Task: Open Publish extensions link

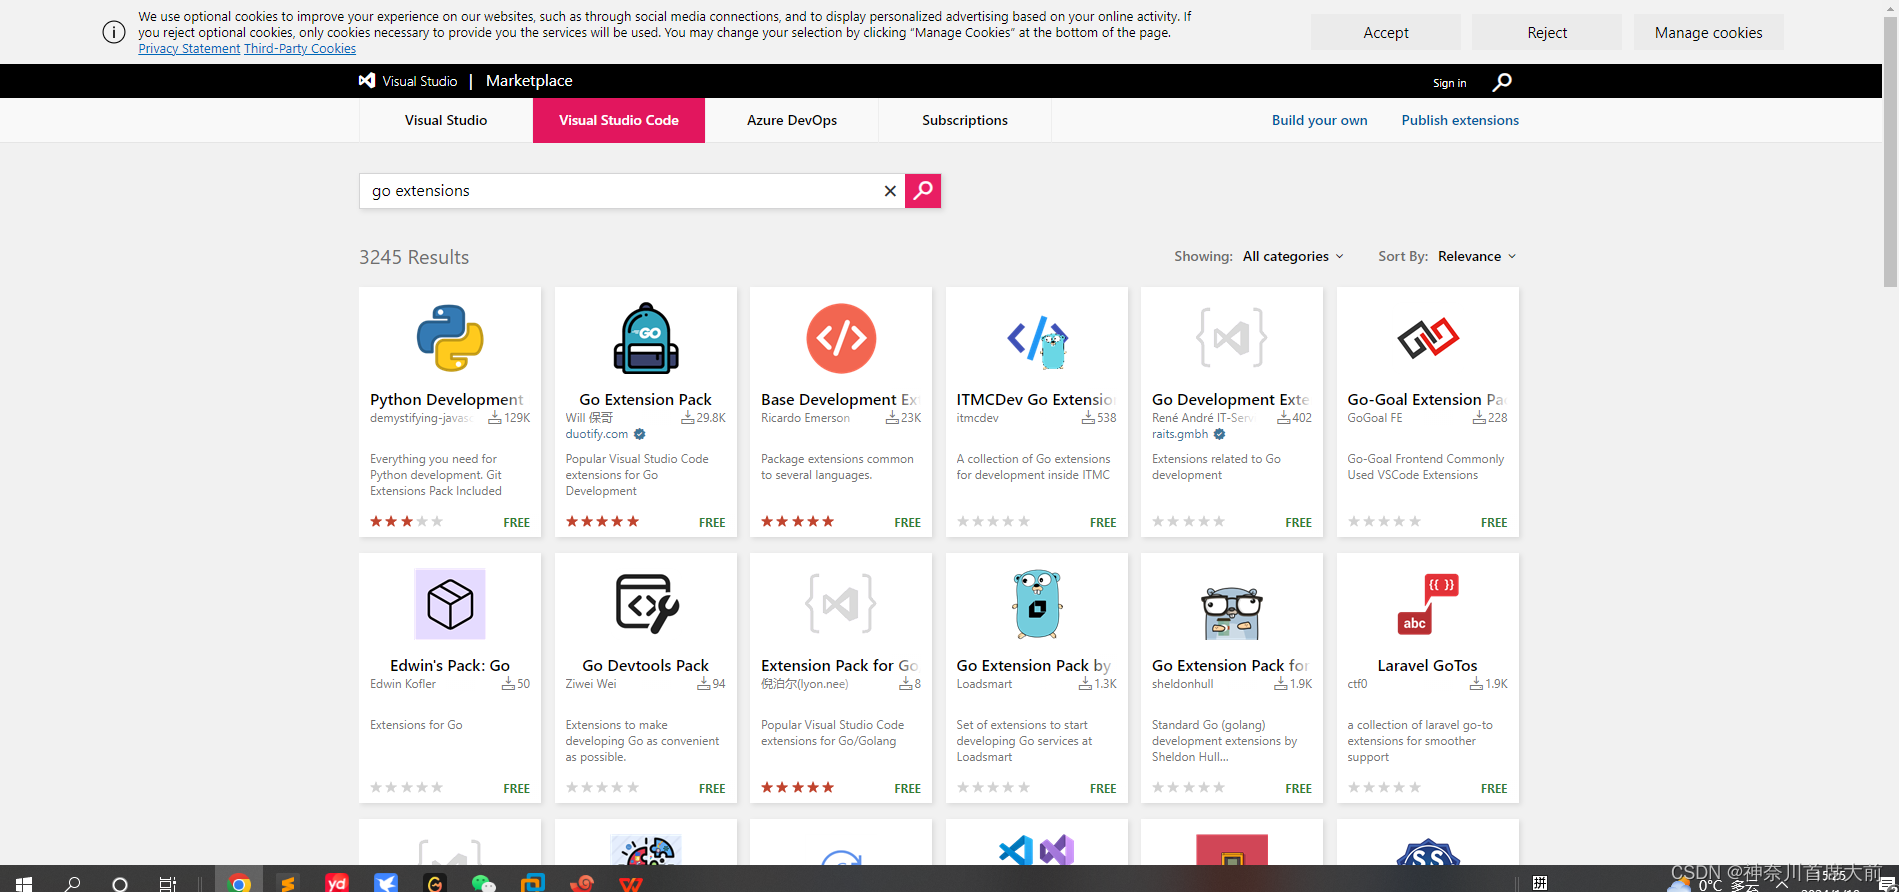Action: click(1460, 120)
